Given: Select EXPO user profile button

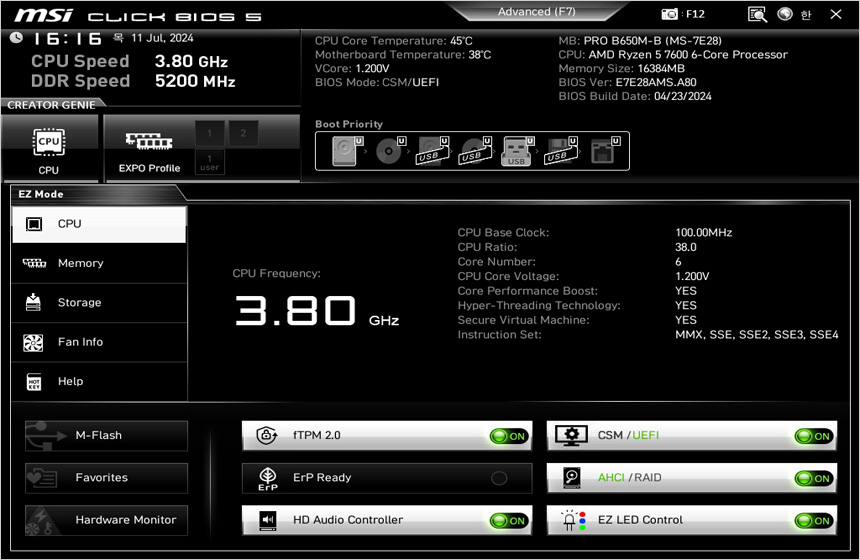Looking at the screenshot, I should pyautogui.click(x=210, y=162).
